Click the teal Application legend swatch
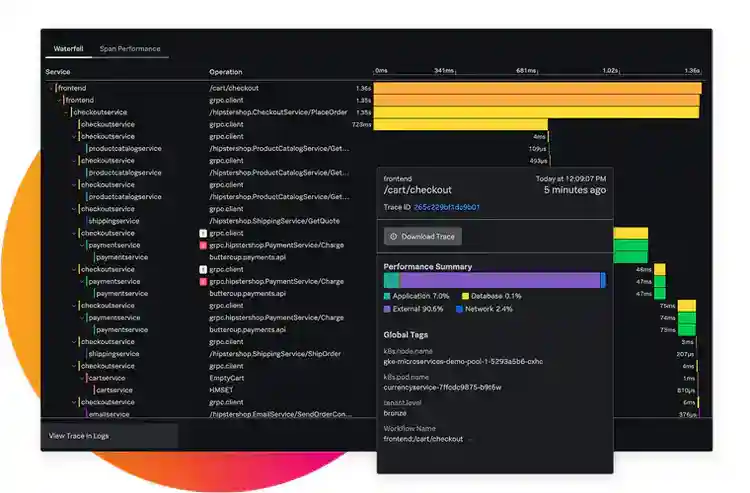The image size is (750, 493). point(388,297)
